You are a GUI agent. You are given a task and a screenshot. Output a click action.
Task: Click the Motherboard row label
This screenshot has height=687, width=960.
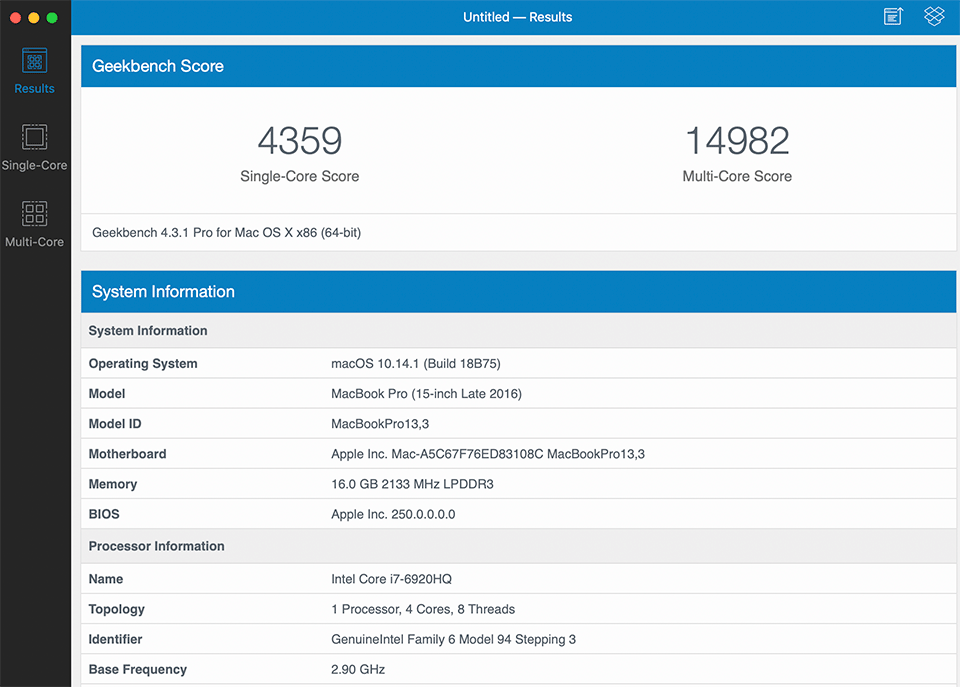127,454
